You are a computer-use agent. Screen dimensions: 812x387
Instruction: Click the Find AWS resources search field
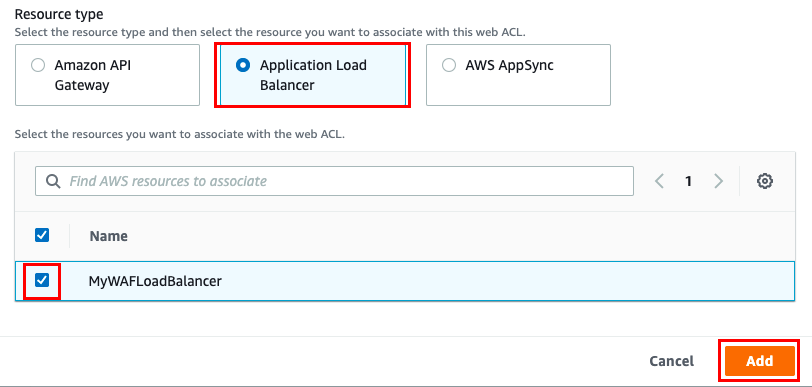(334, 181)
